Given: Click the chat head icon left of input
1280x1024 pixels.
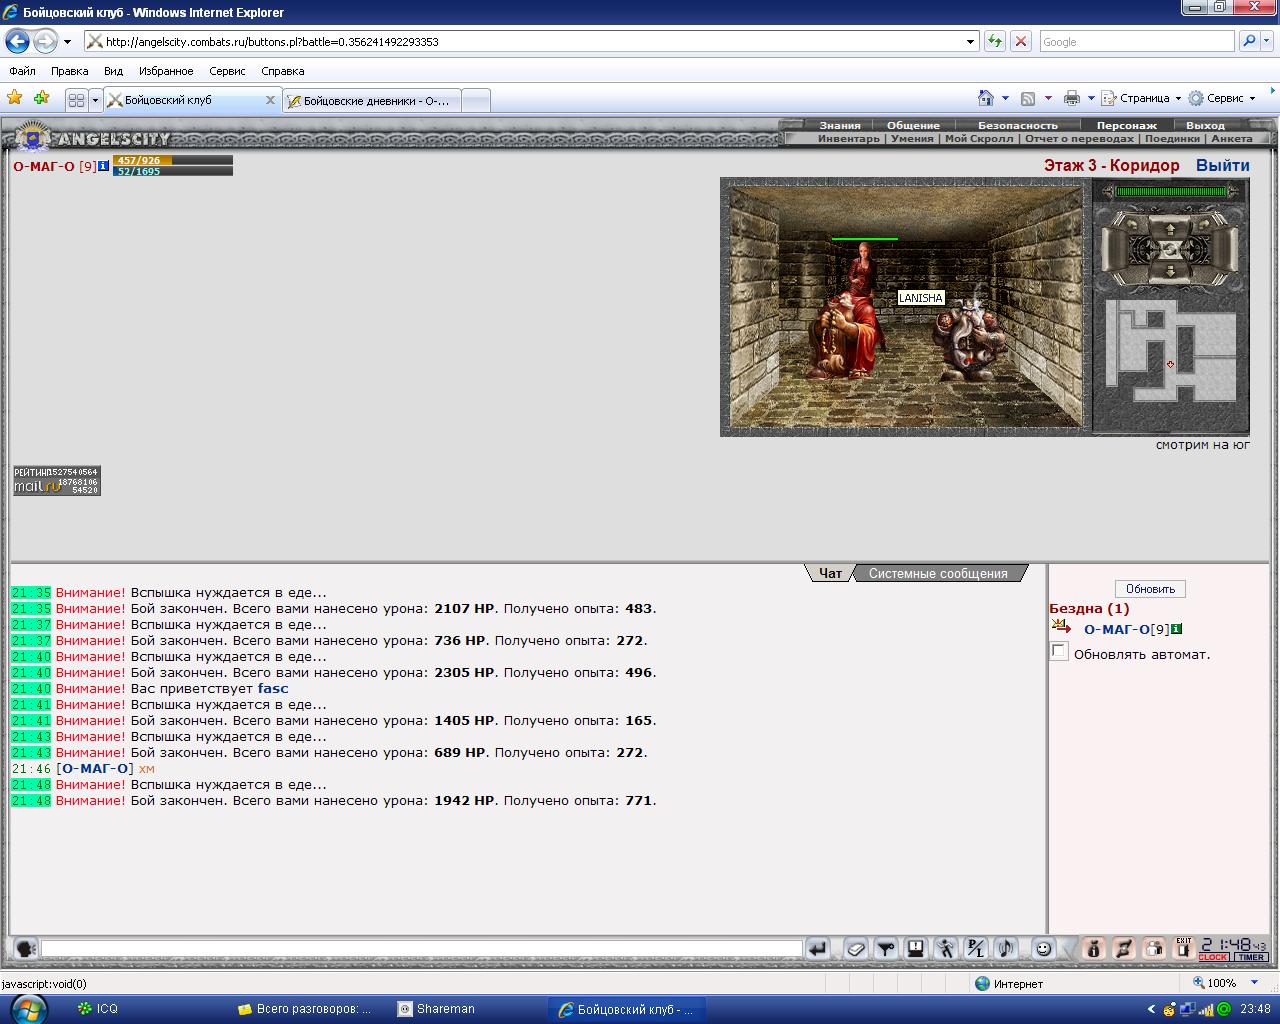Looking at the screenshot, I should pos(25,949).
